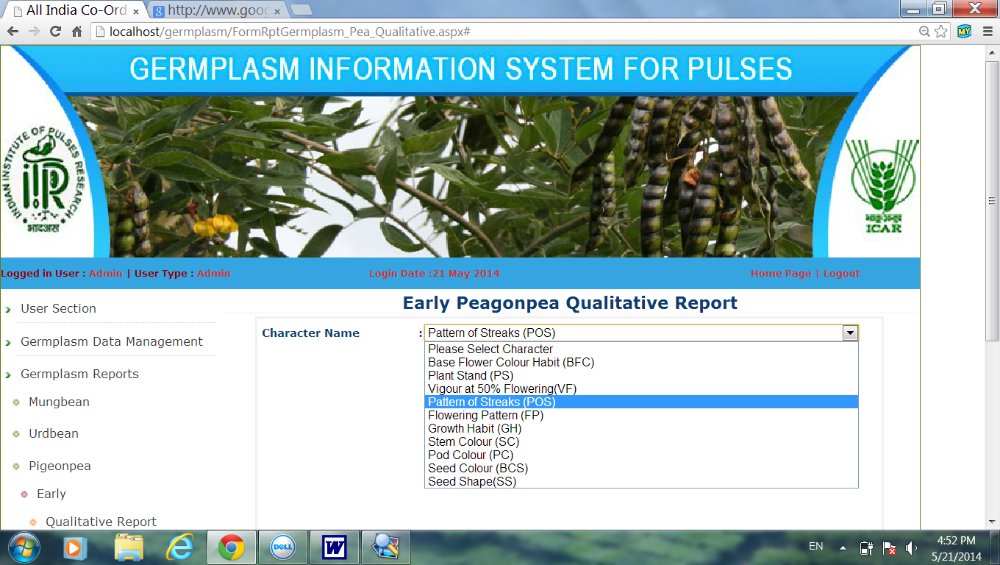Select Base Flower Colour Habit (BFC) option
1000x565 pixels.
coord(641,362)
